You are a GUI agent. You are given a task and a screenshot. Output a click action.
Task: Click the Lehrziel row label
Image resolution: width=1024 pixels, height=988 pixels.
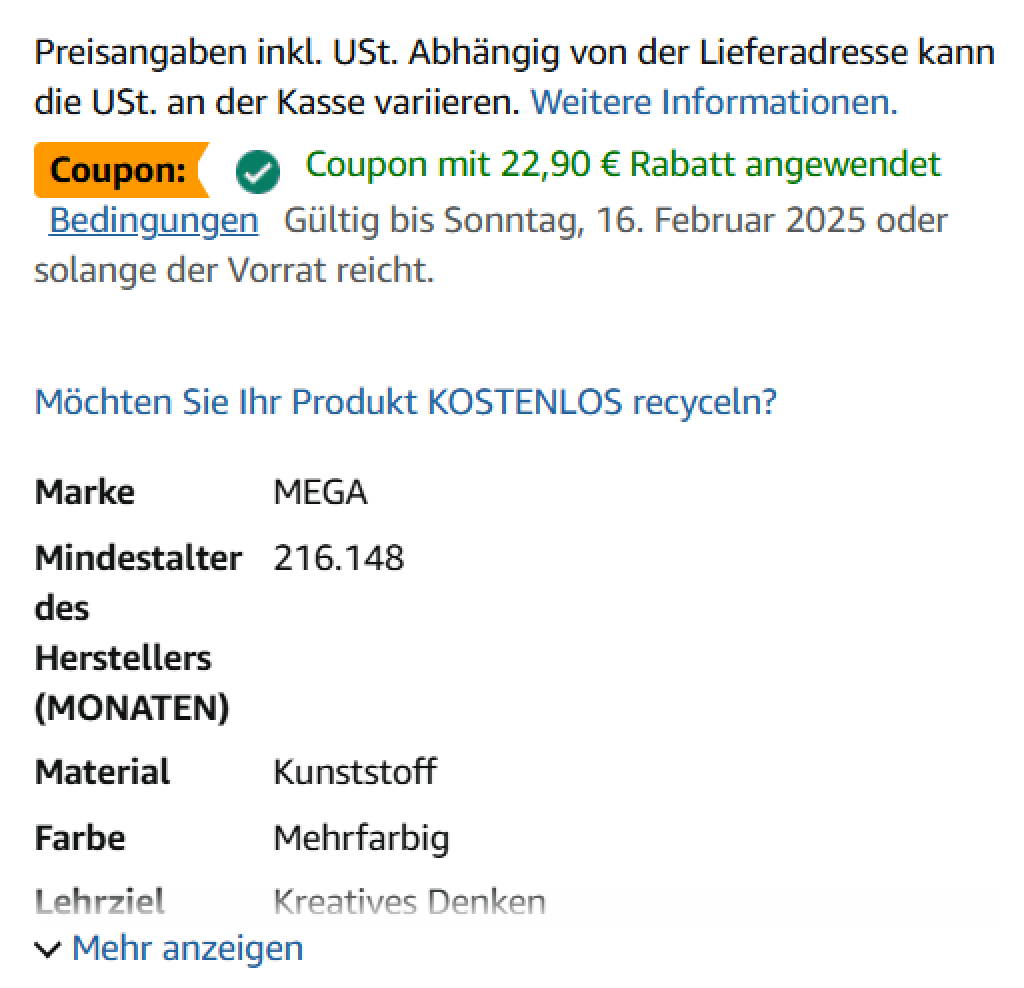tap(99, 902)
